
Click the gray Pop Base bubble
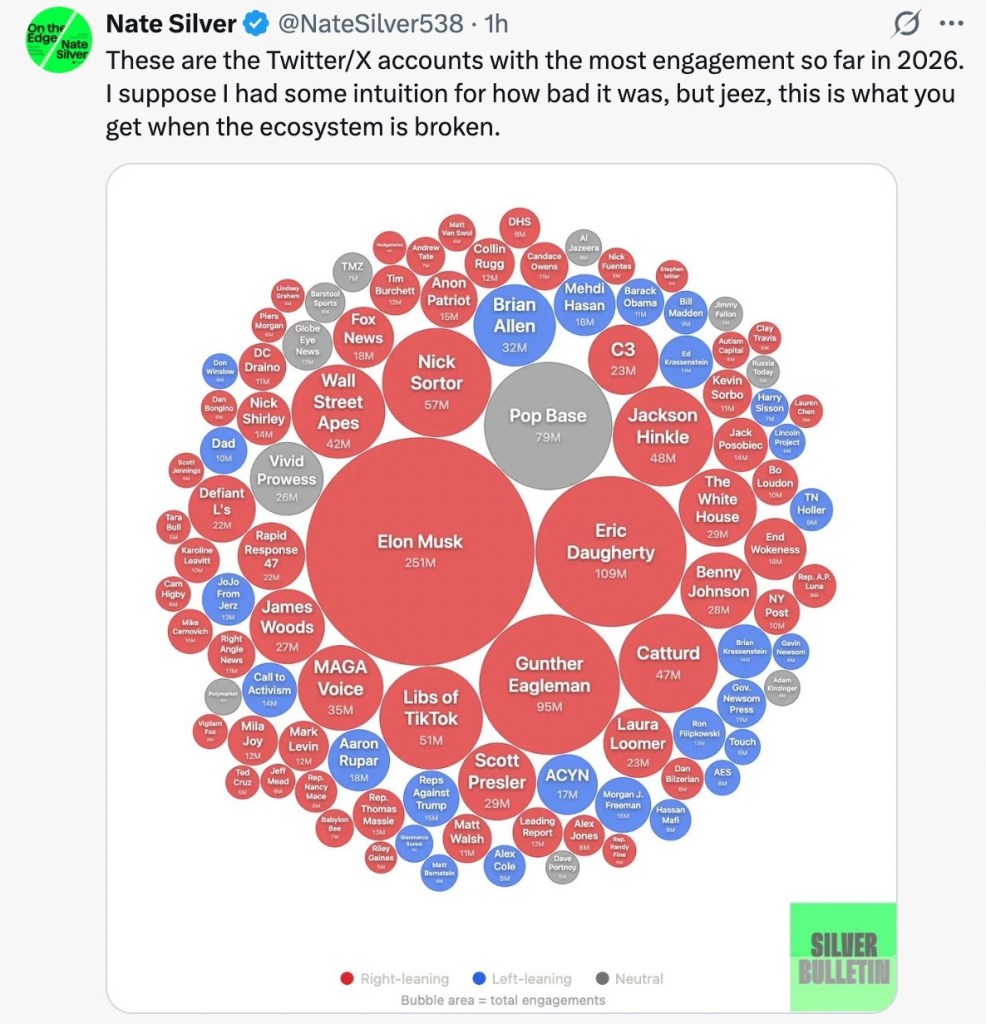point(548,425)
